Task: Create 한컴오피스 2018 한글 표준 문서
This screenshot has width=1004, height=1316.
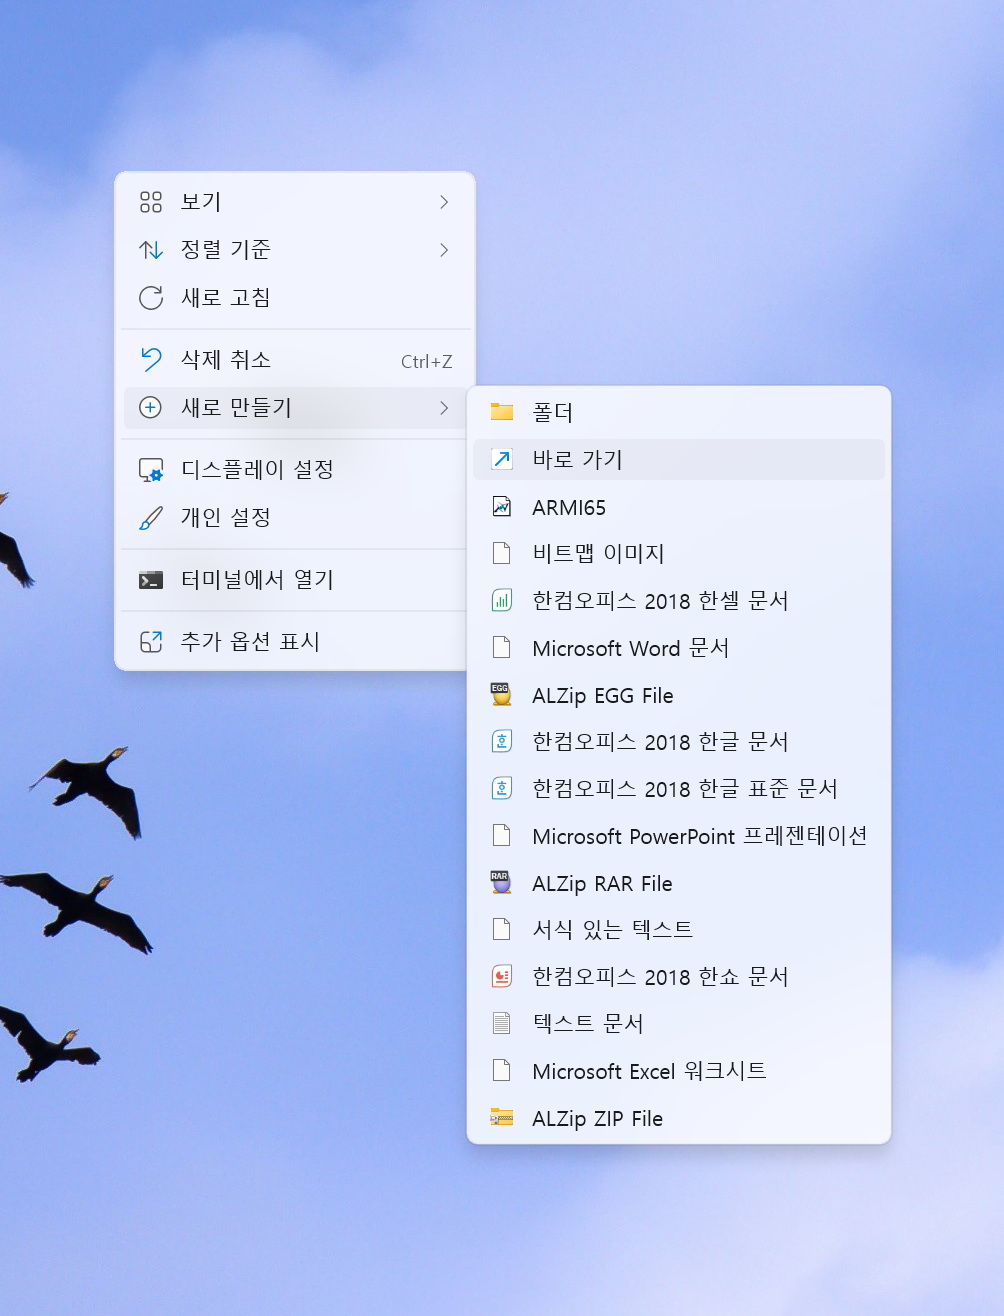Action: click(679, 788)
